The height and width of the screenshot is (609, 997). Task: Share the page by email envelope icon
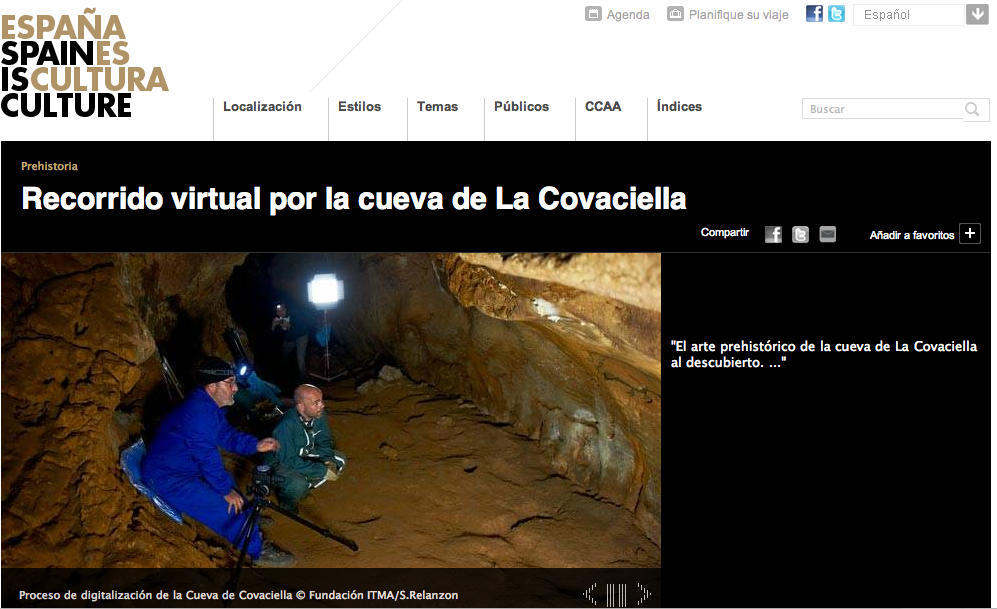[827, 234]
